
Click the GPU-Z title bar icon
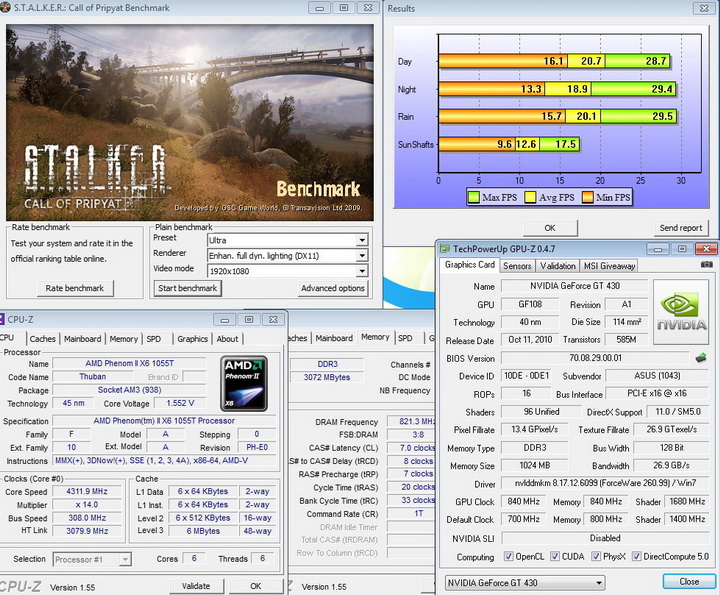[x=444, y=249]
